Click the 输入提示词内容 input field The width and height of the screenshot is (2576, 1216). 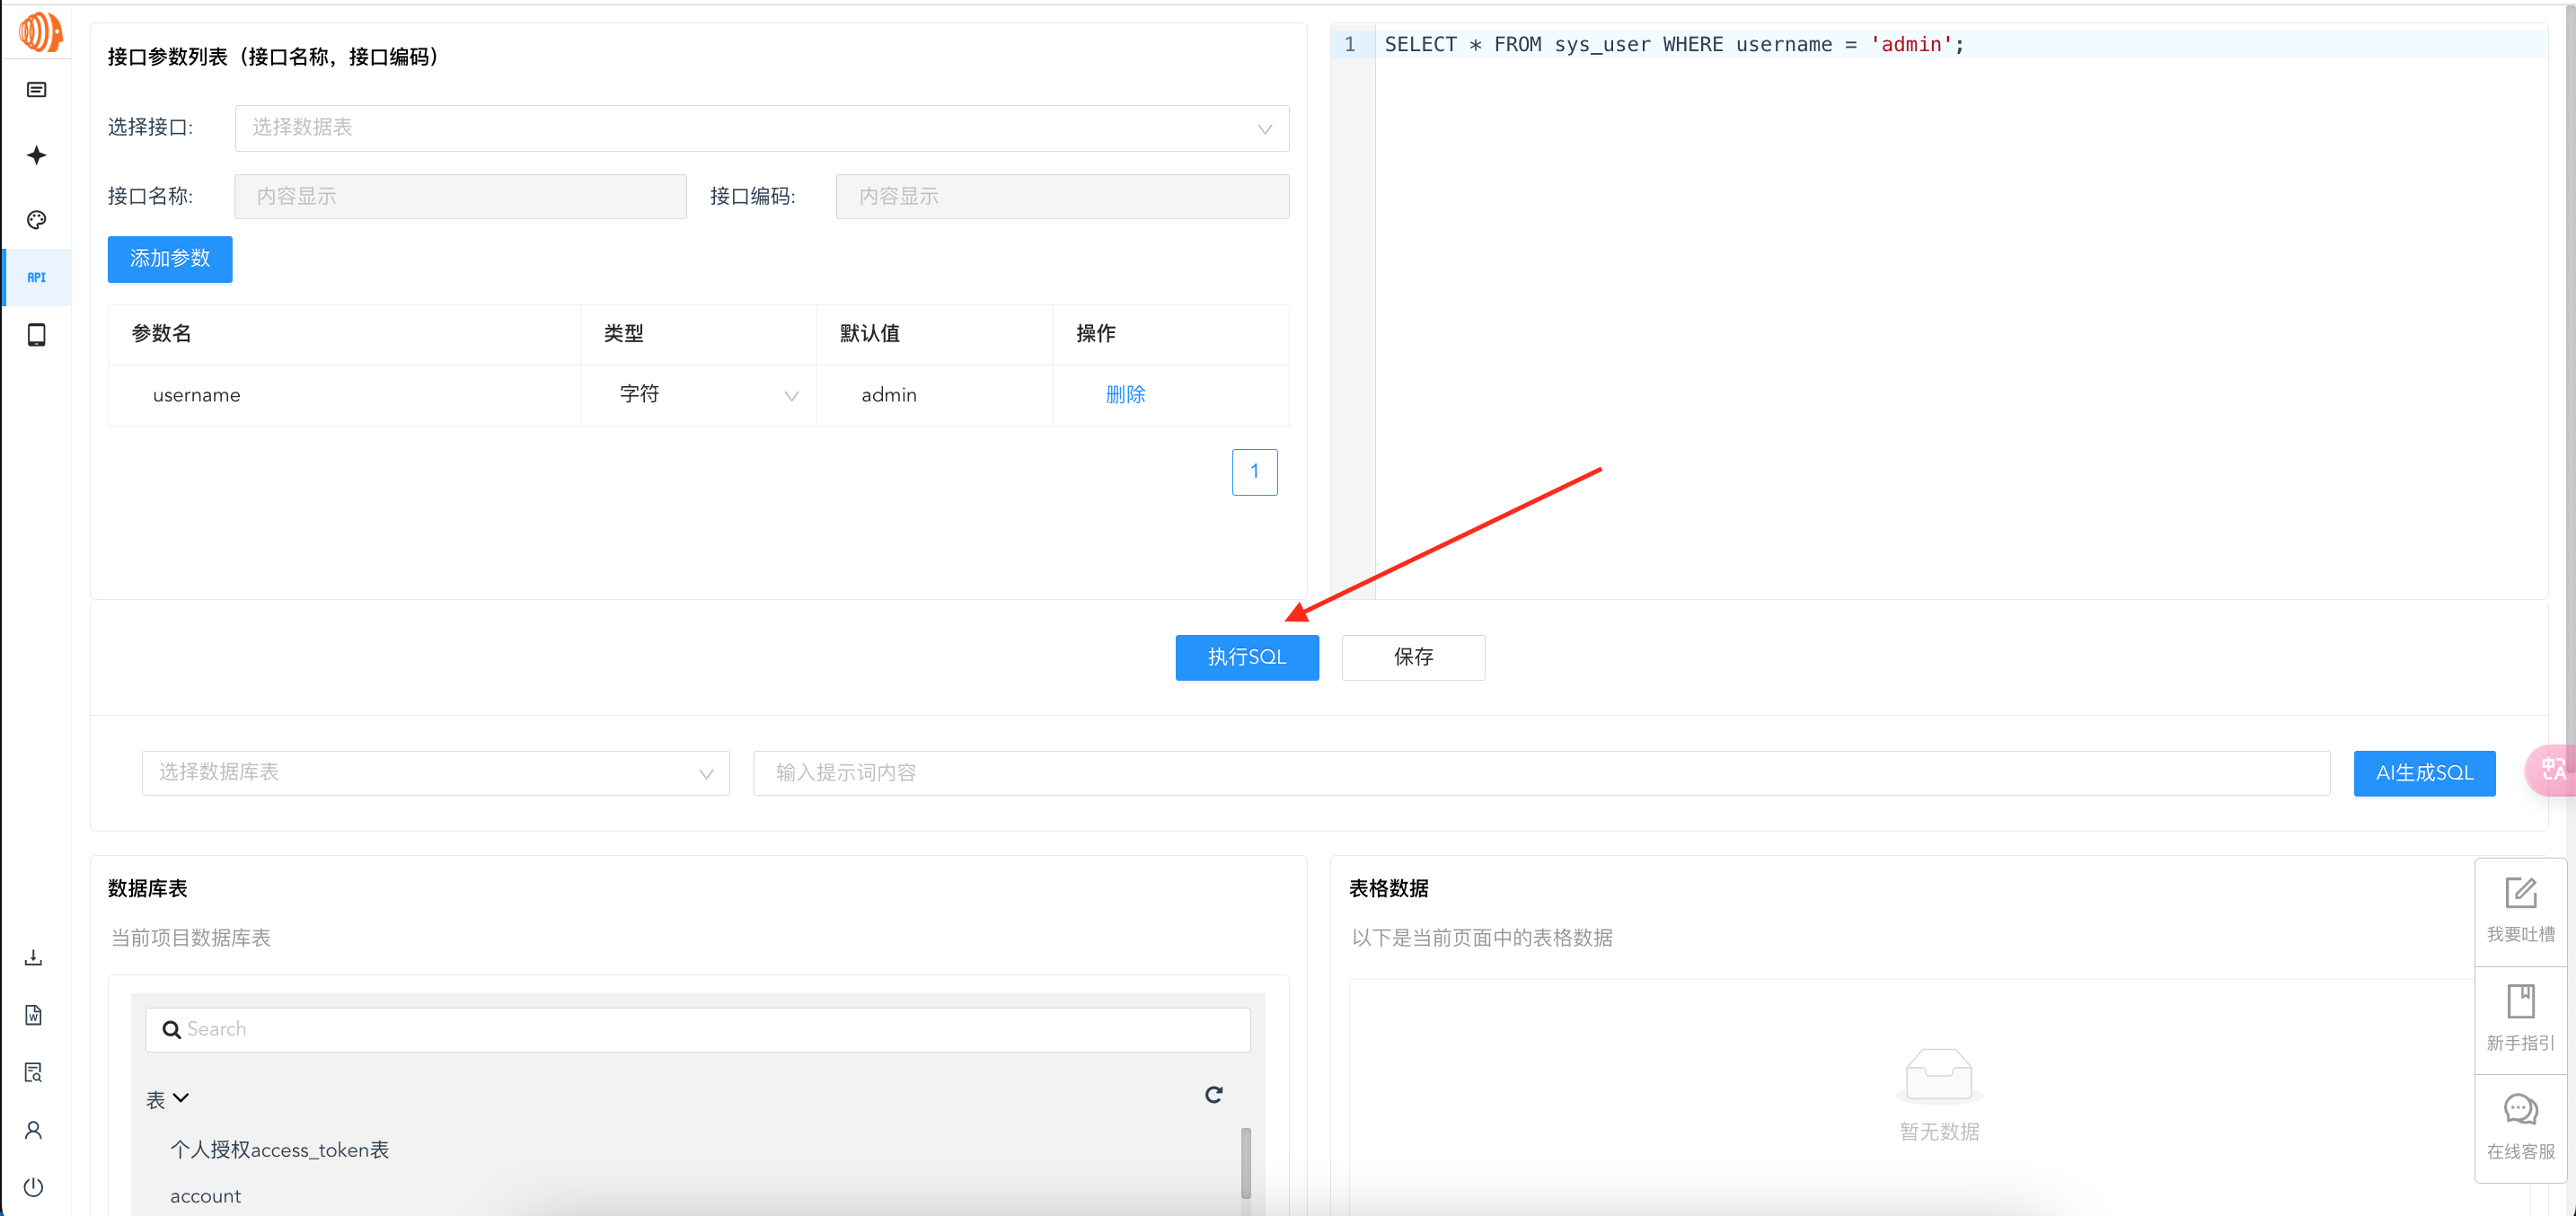(x=1540, y=773)
